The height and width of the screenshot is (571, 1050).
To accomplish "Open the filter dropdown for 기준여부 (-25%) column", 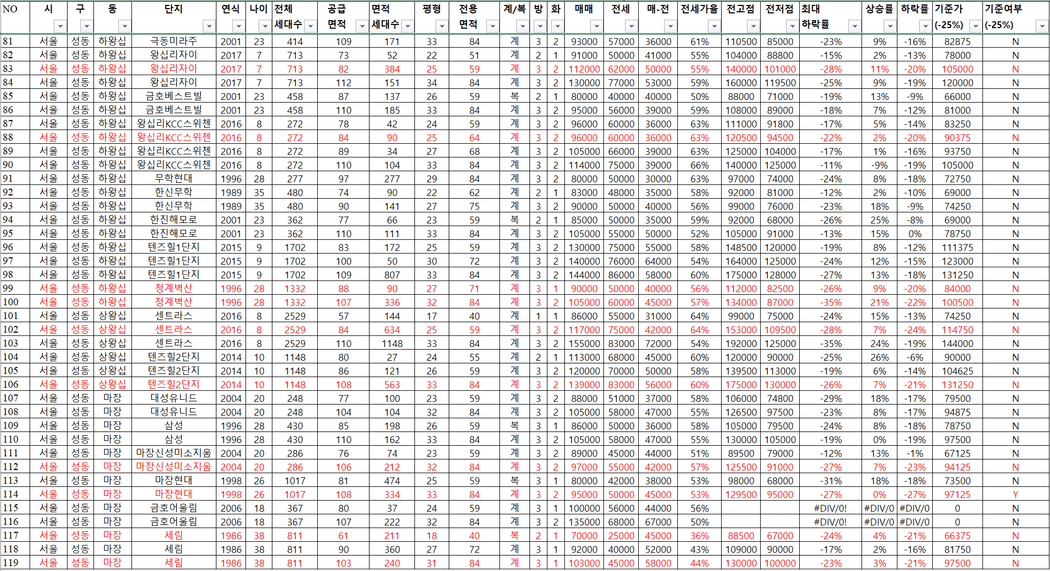I will pyautogui.click(x=1041, y=26).
